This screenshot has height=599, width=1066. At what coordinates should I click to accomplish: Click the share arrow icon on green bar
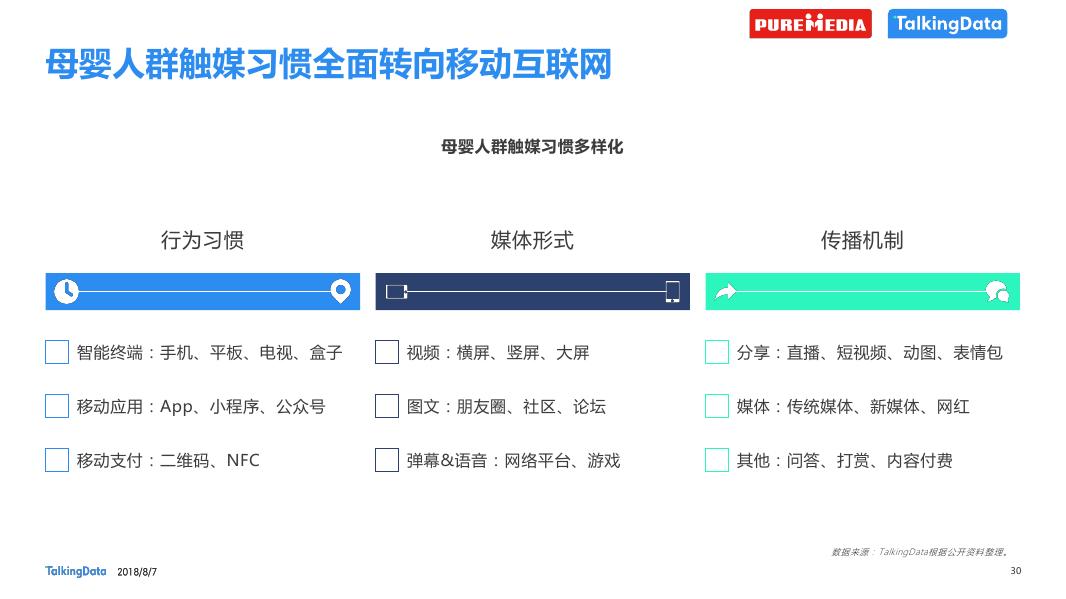tap(725, 292)
